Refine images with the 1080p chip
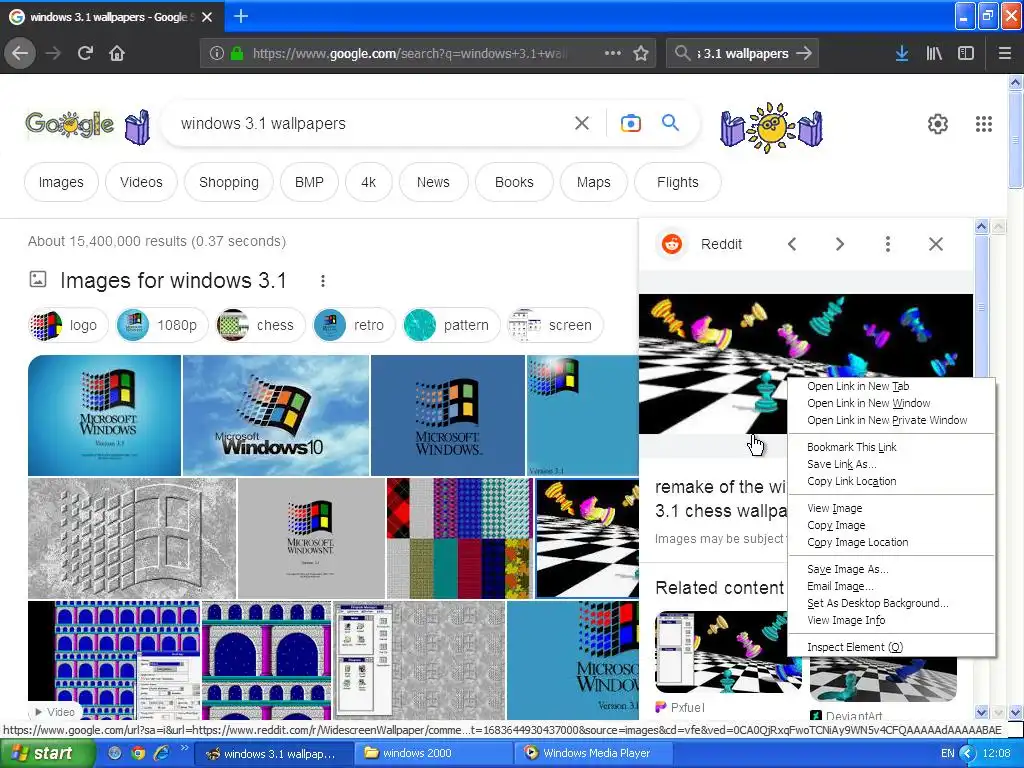This screenshot has width=1024, height=768. tap(162, 325)
